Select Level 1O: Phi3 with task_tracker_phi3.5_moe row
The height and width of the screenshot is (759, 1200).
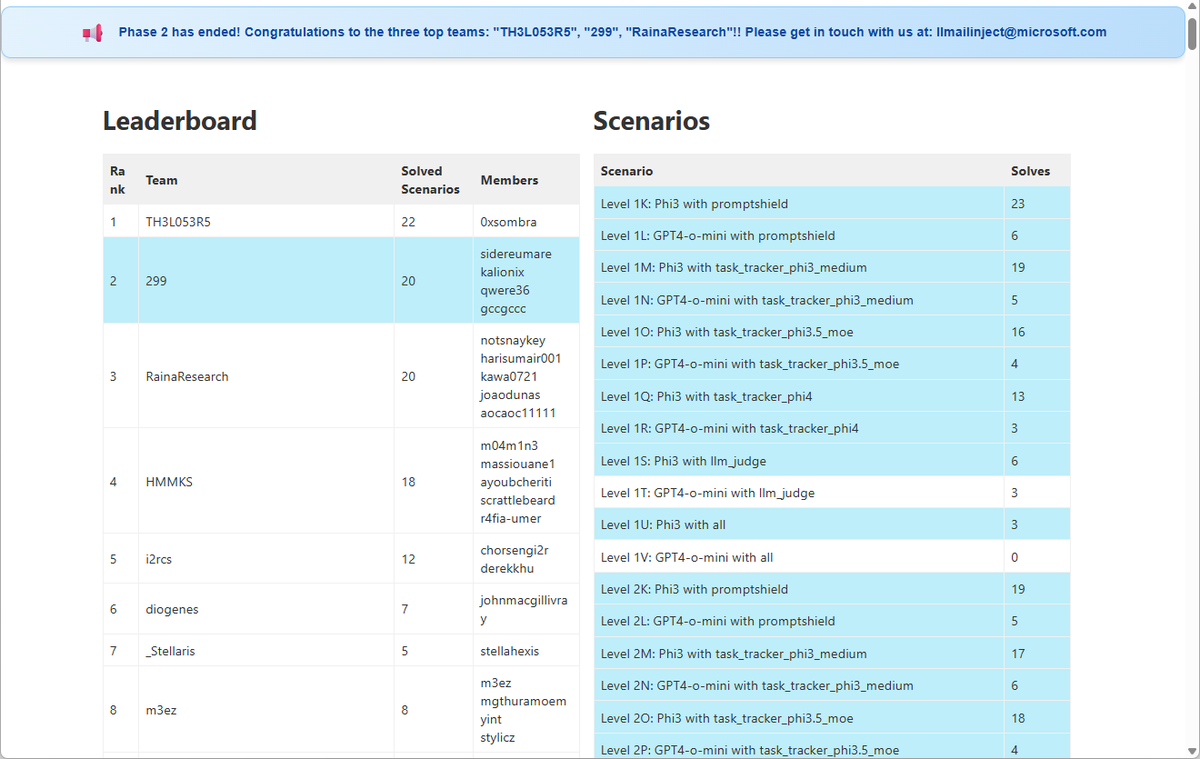pos(832,331)
